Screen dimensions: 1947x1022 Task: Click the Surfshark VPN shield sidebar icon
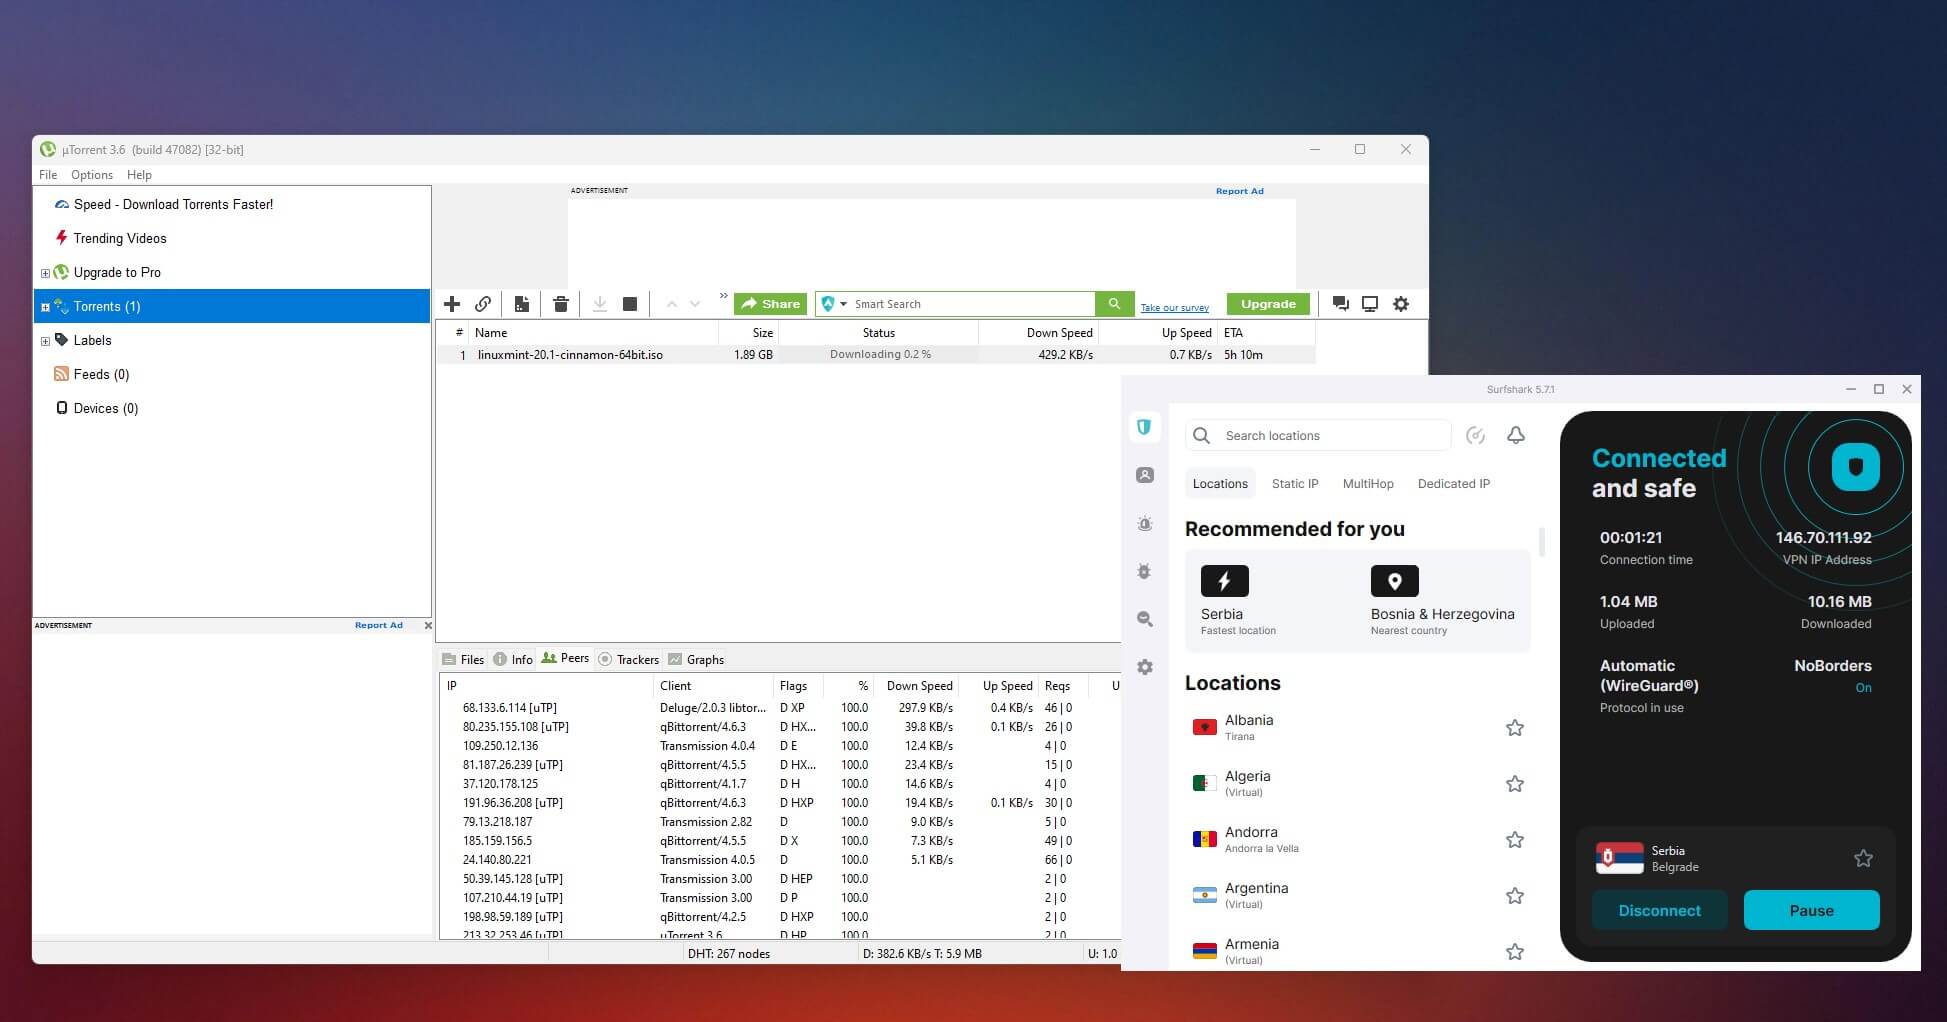coord(1144,427)
